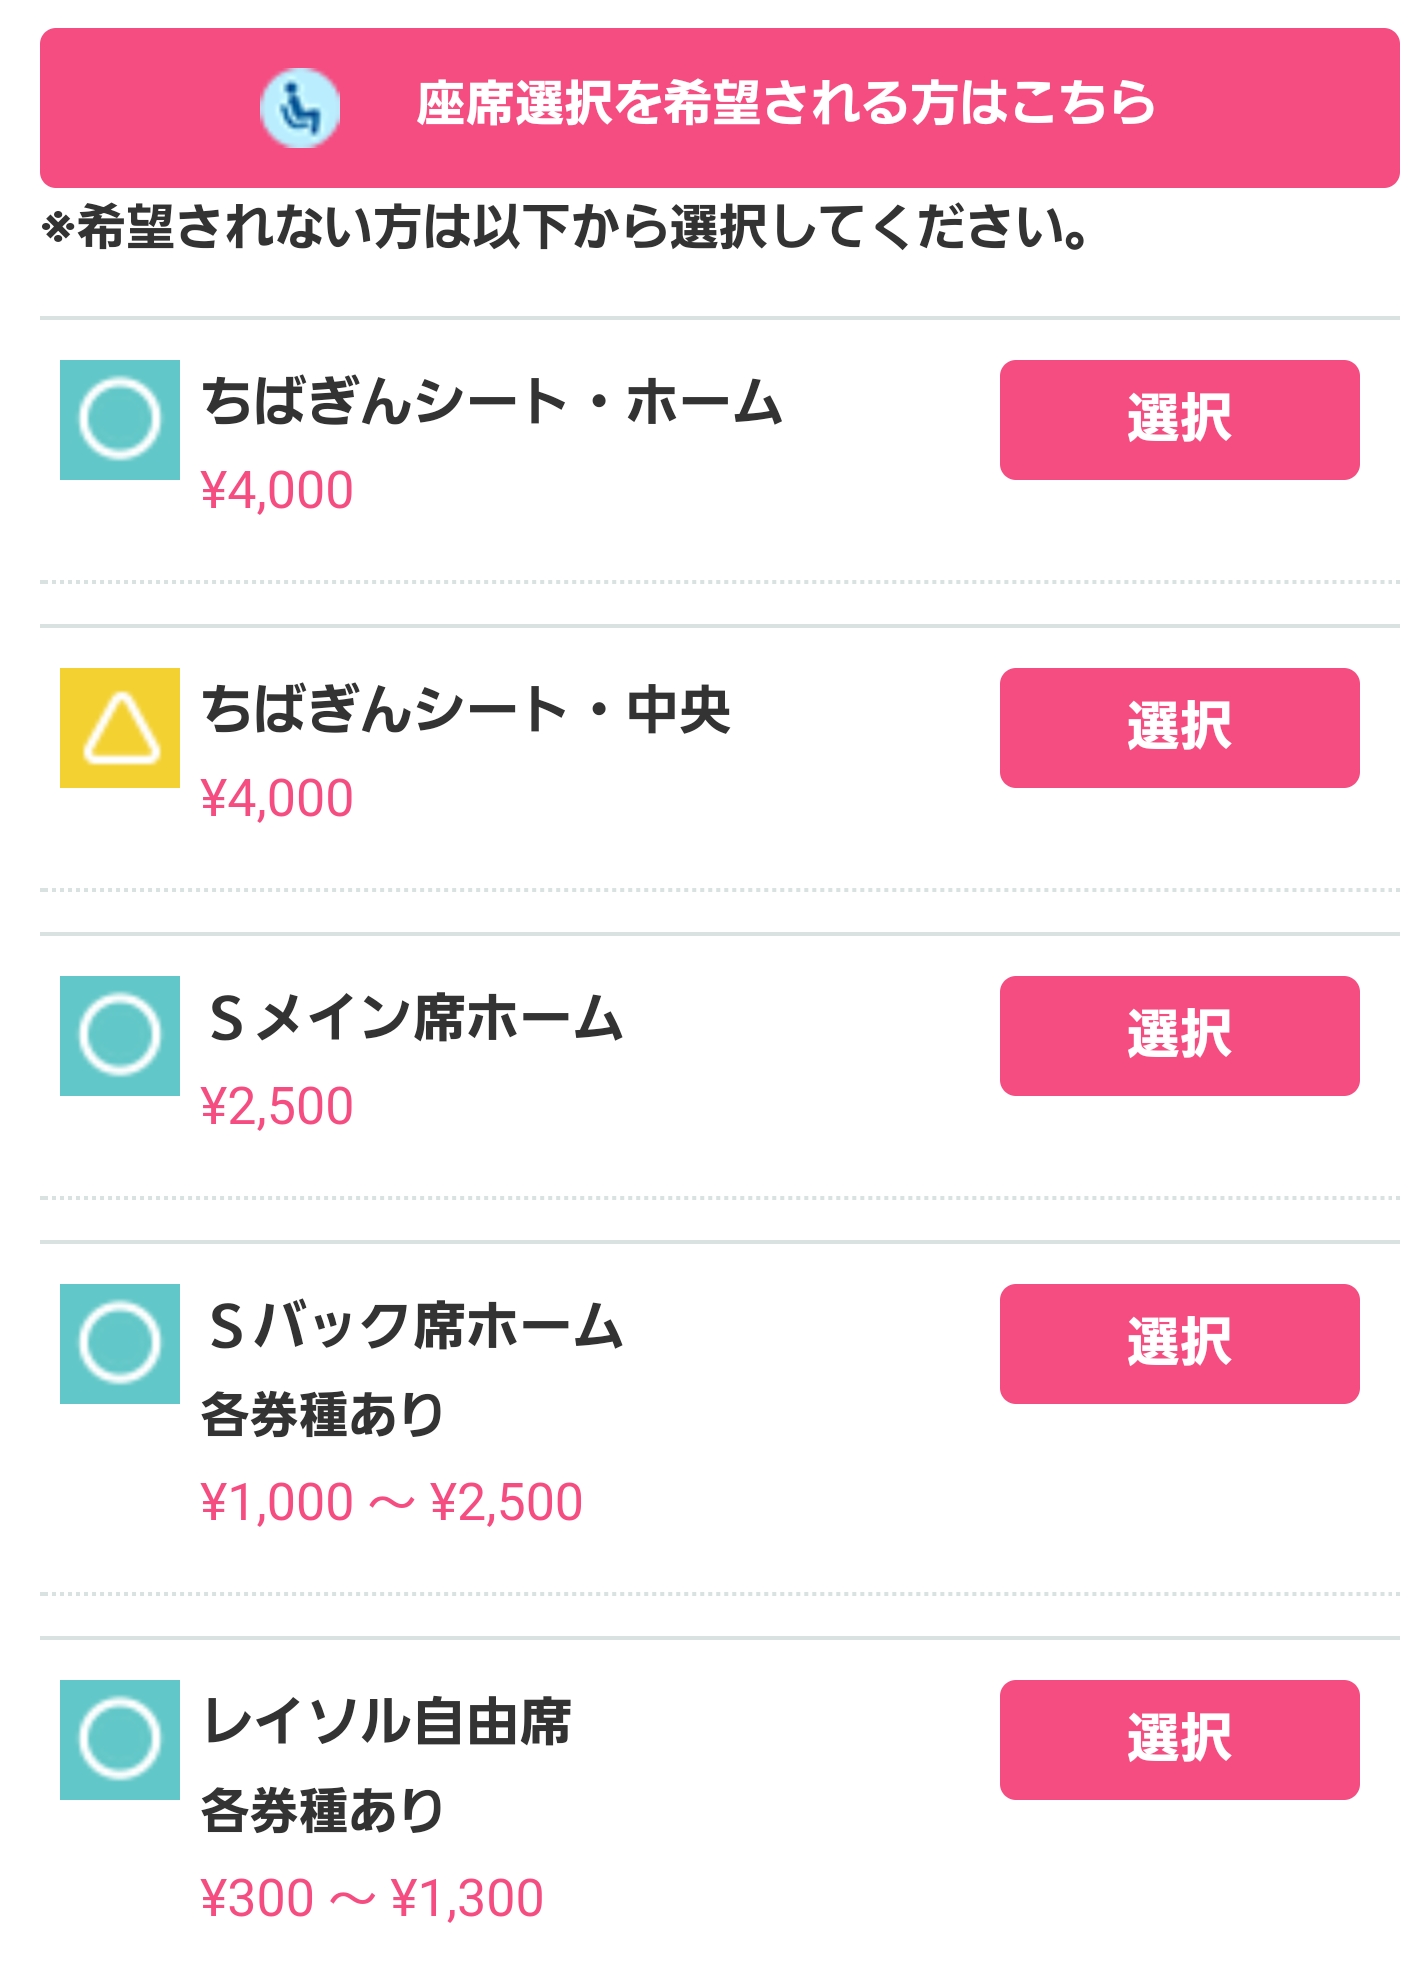1412x1988 pixels.
Task: Choose 選択 for Sメイン席ホーム
Action: pyautogui.click(x=1180, y=1036)
